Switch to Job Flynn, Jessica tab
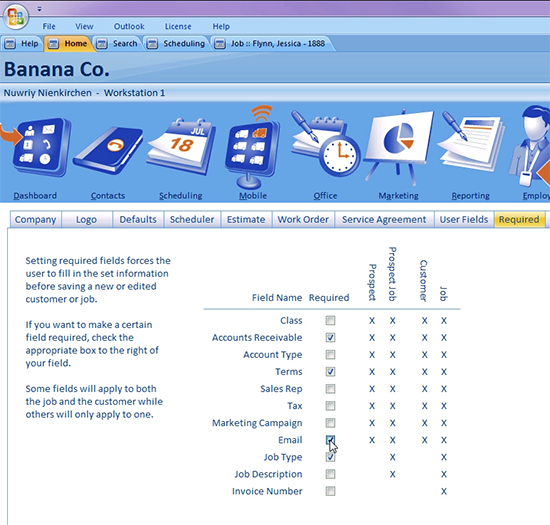The height and width of the screenshot is (525, 550). [271, 43]
